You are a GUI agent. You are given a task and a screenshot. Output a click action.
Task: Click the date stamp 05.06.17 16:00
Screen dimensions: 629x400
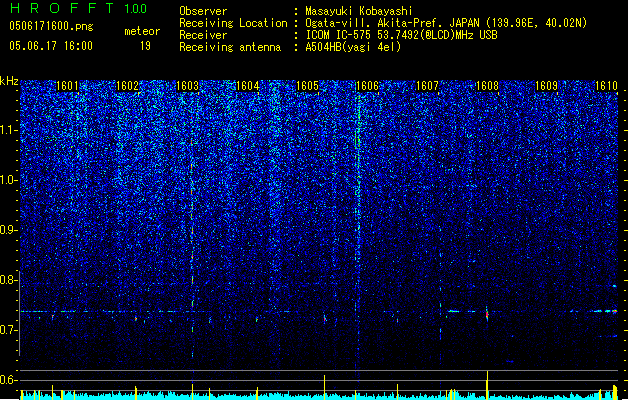(51, 46)
